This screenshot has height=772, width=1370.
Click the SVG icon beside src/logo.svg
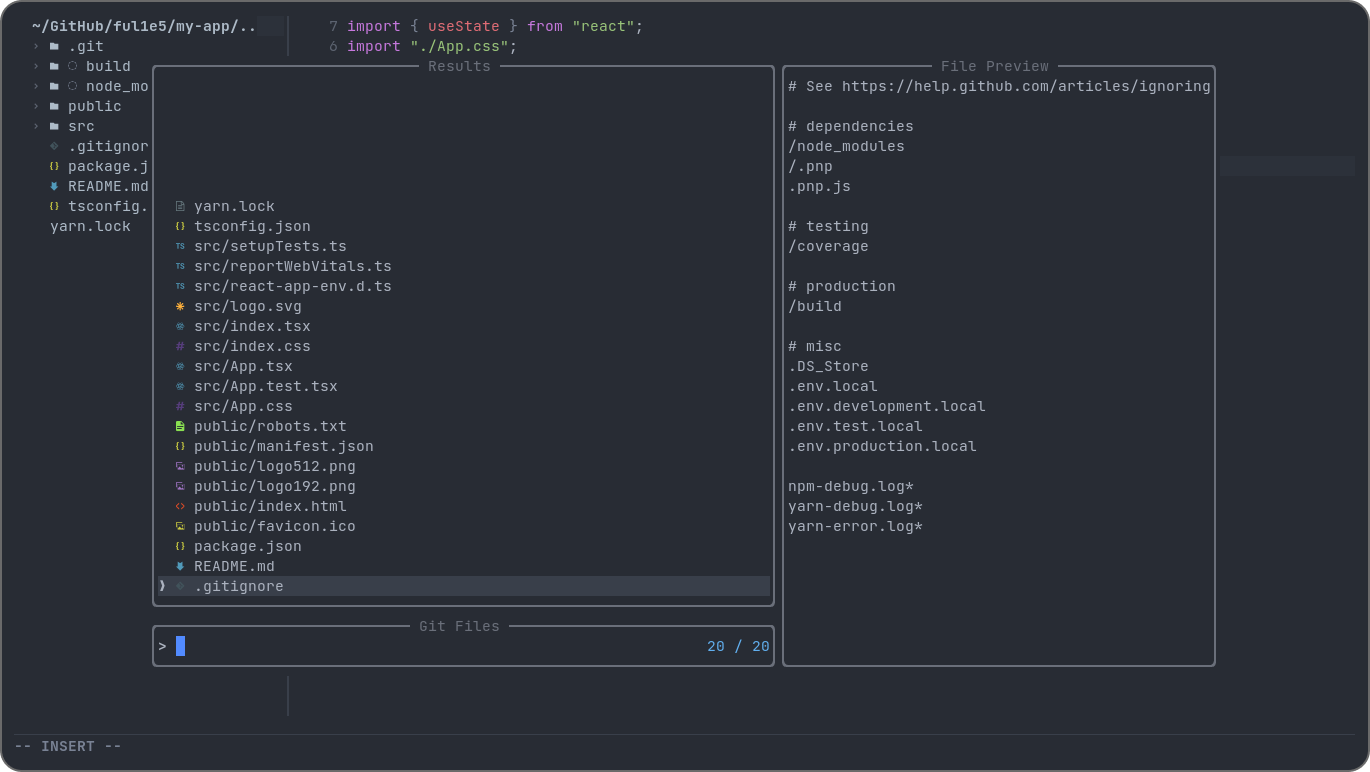pos(180,306)
